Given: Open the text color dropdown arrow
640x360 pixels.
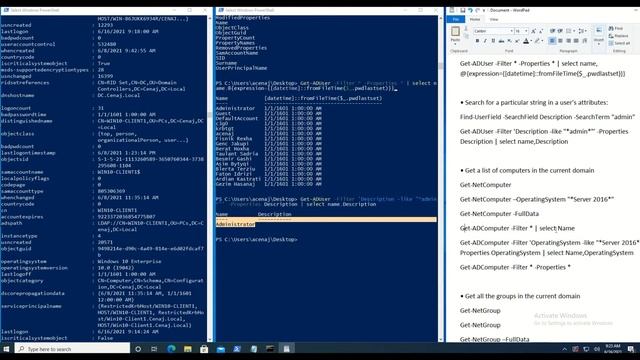Looking at the screenshot, I should [531, 41].
